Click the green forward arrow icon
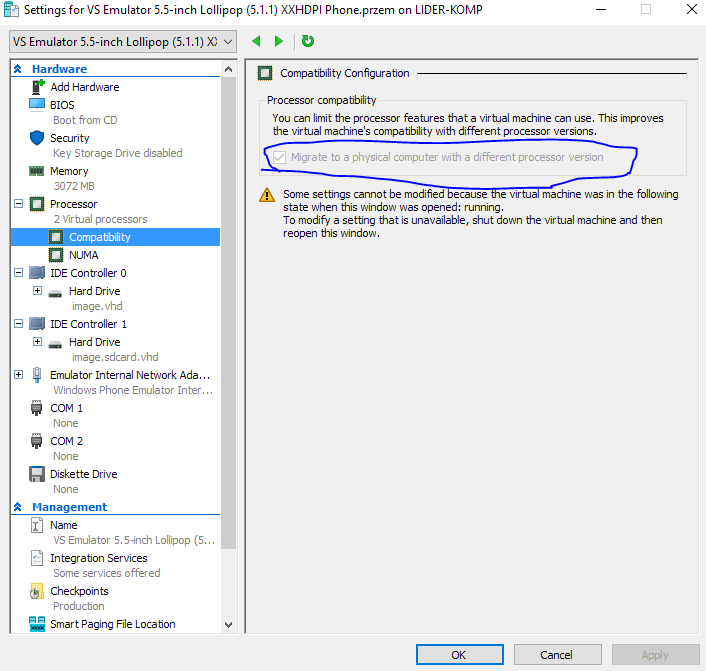The height and width of the screenshot is (671, 706). [279, 41]
